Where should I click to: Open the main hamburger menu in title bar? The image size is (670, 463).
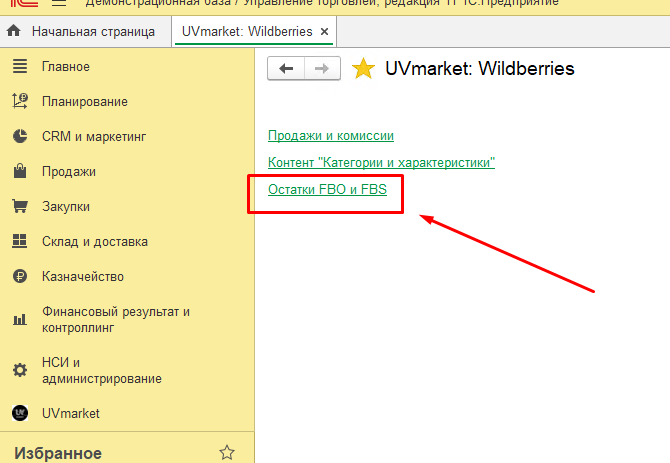click(x=59, y=3)
